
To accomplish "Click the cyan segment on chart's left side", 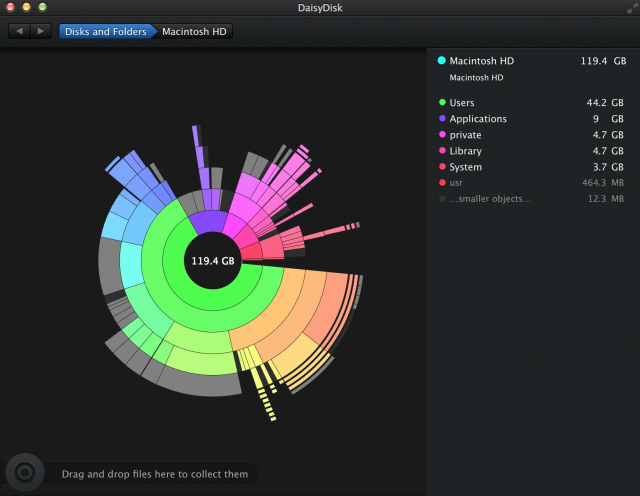I will coord(132,265).
